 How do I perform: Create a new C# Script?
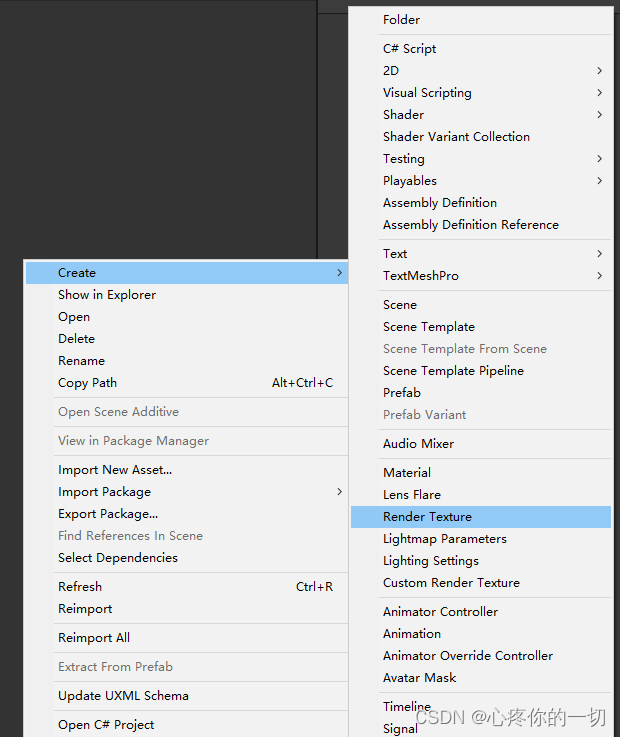[410, 49]
